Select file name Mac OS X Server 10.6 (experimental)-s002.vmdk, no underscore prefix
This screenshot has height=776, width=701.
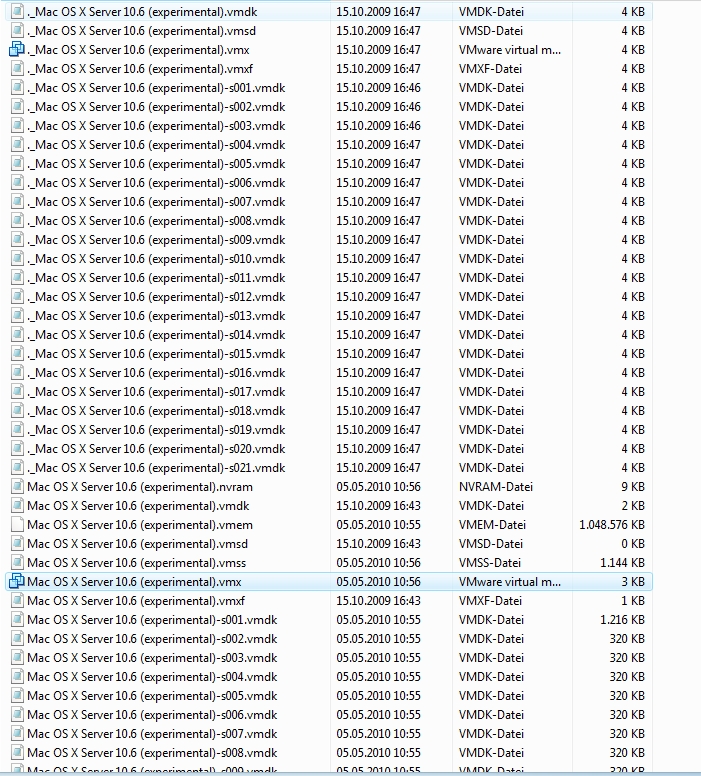[152, 639]
